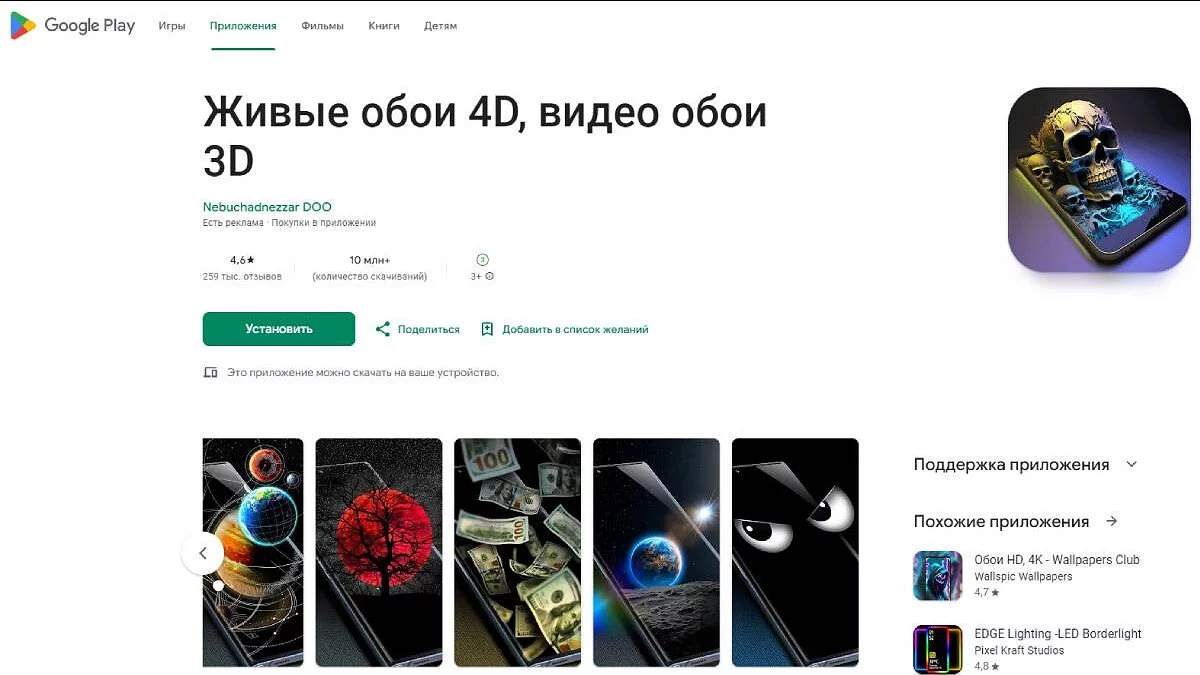Open the skull live wallpaper app icon

point(1099,180)
